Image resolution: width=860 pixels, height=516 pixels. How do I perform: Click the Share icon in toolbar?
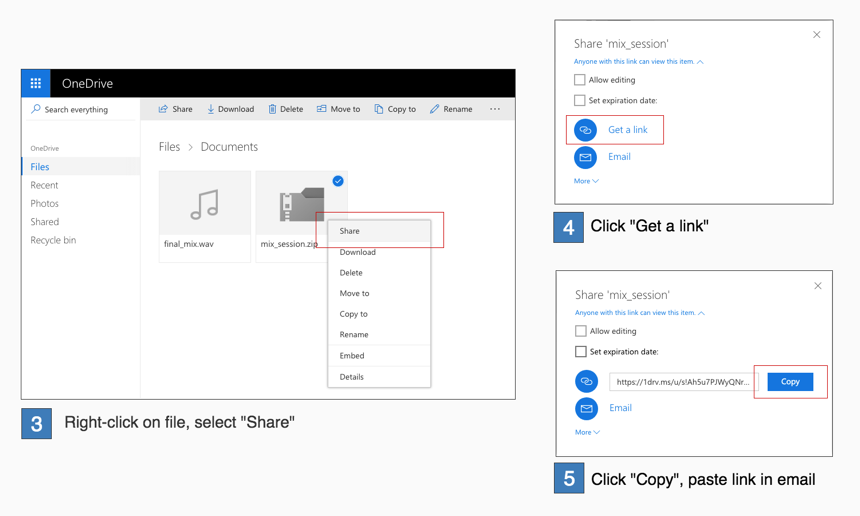pos(163,109)
